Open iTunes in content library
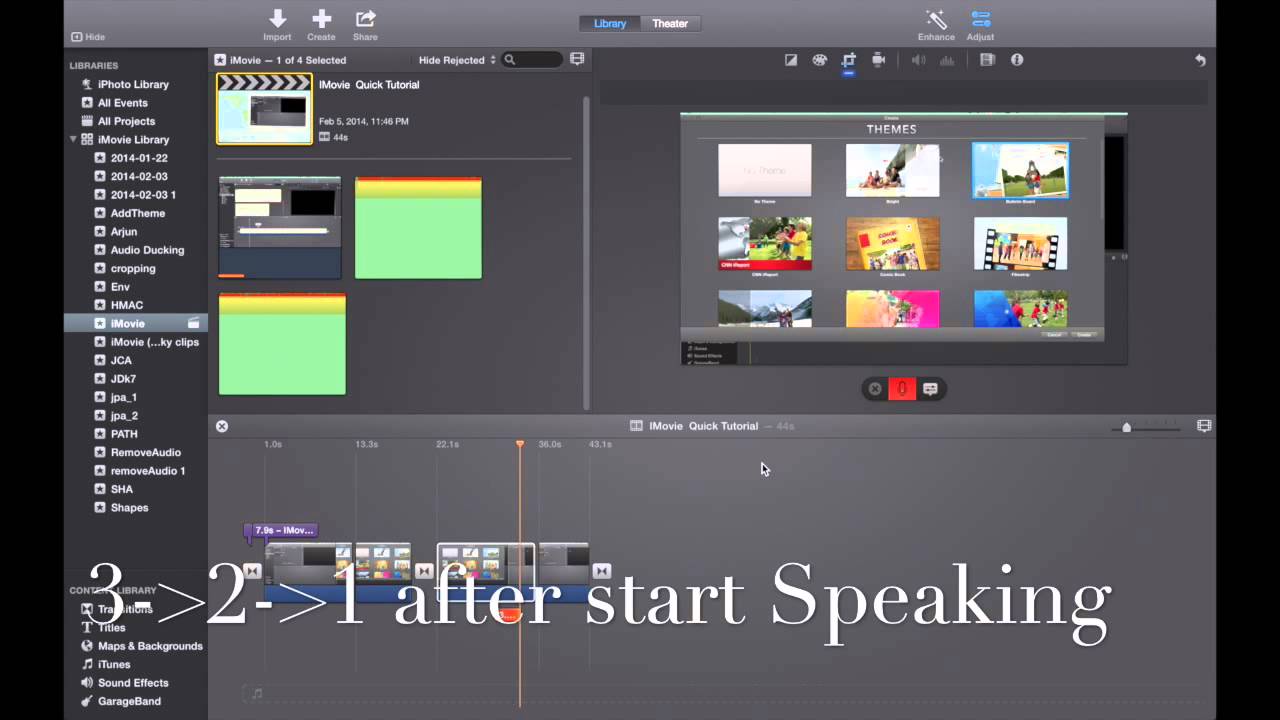The width and height of the screenshot is (1280, 720). pyautogui.click(x=114, y=664)
